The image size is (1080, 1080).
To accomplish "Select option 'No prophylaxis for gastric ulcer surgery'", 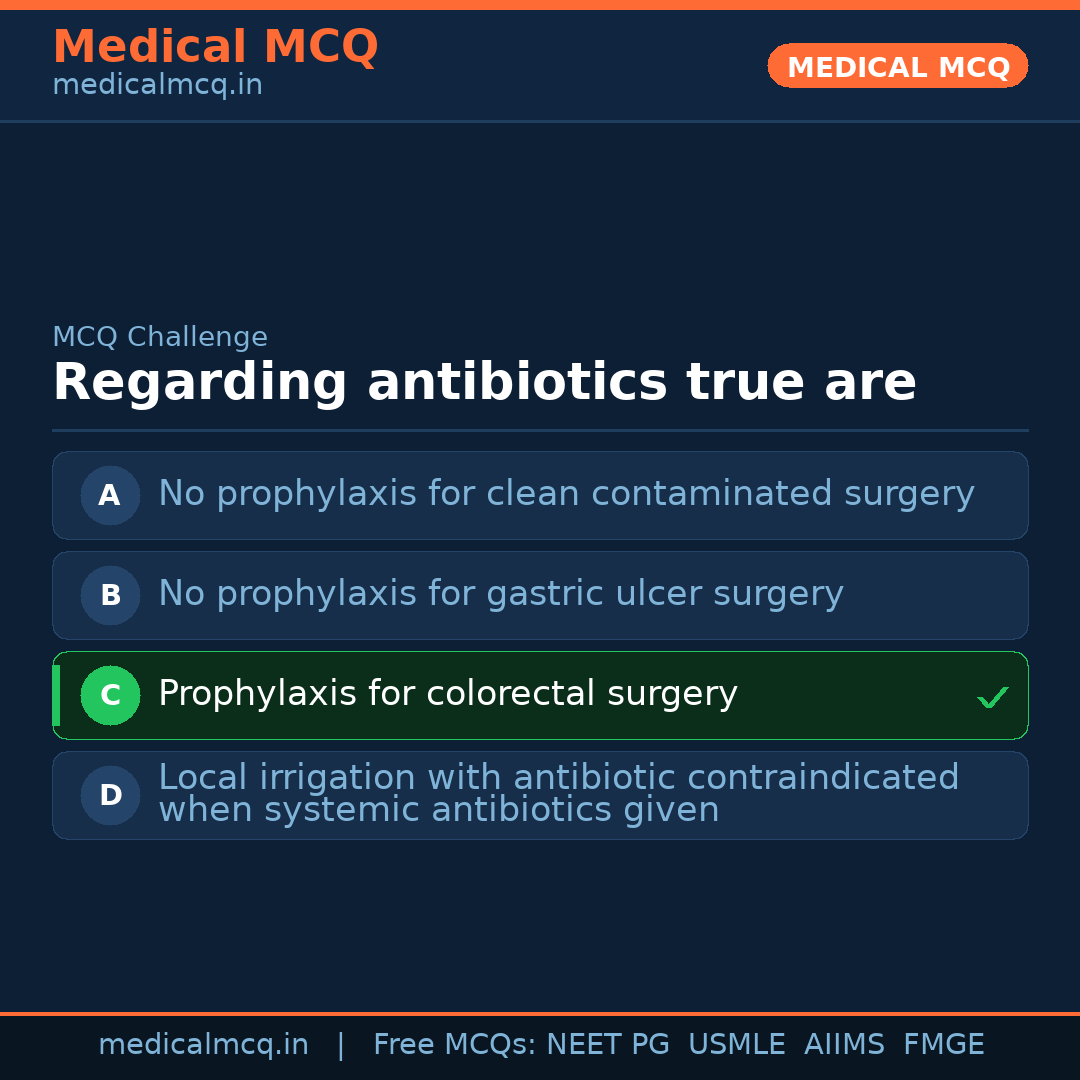I will pos(500,594).
